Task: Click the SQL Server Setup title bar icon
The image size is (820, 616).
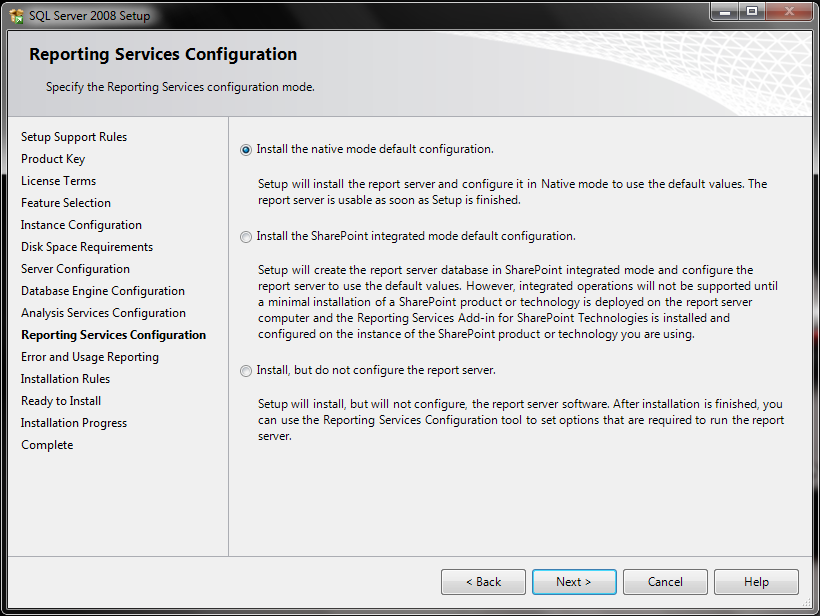Action: coord(16,16)
